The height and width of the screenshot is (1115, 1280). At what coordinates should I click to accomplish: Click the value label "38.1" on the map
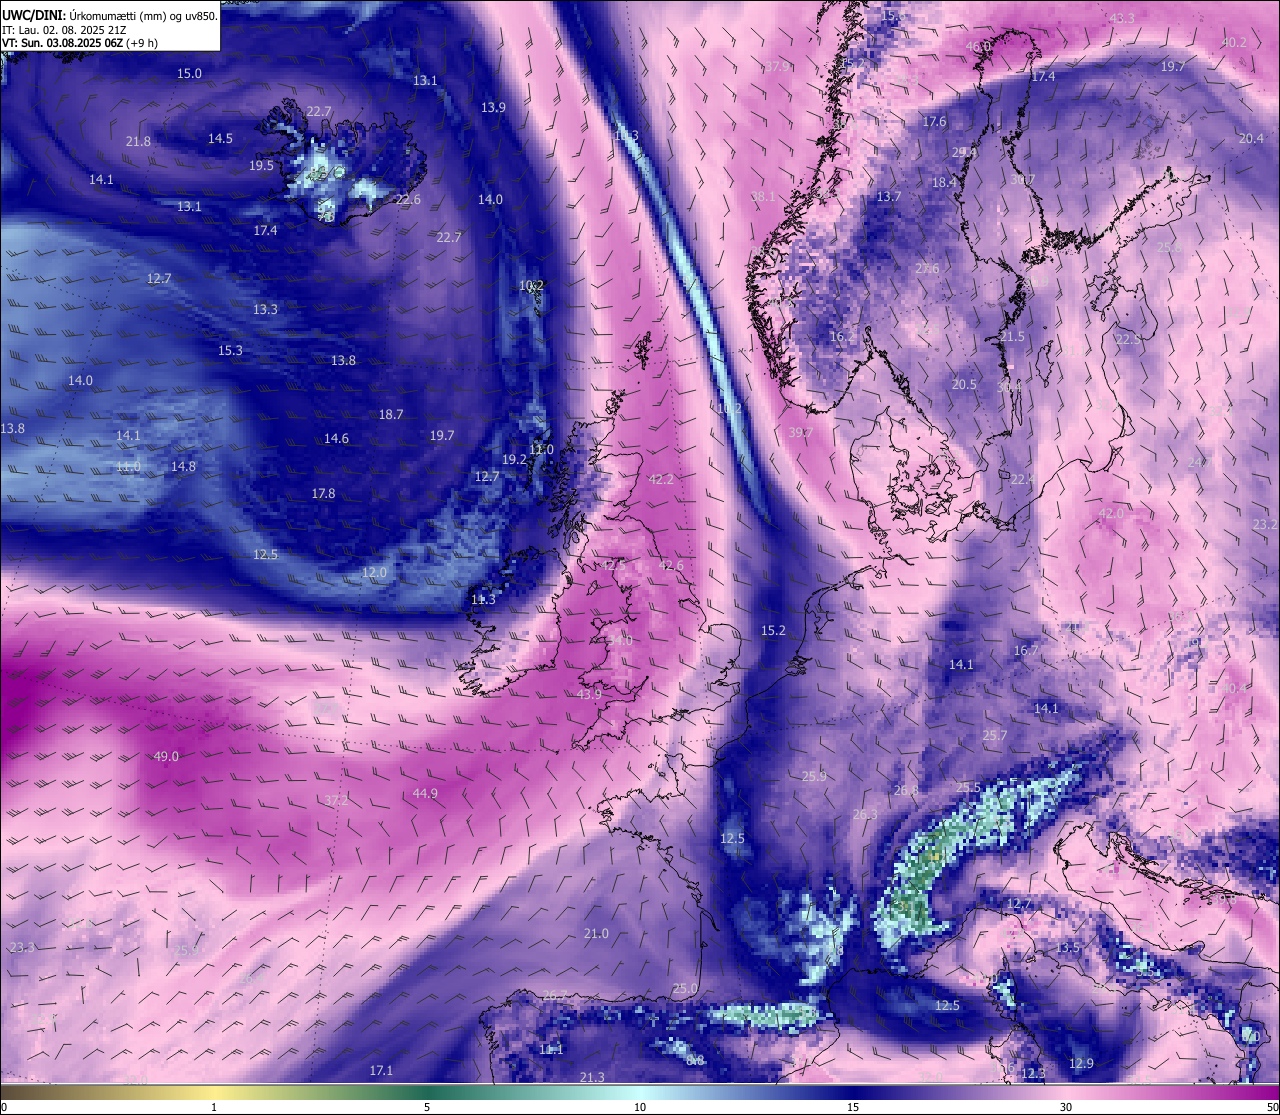[763, 197]
